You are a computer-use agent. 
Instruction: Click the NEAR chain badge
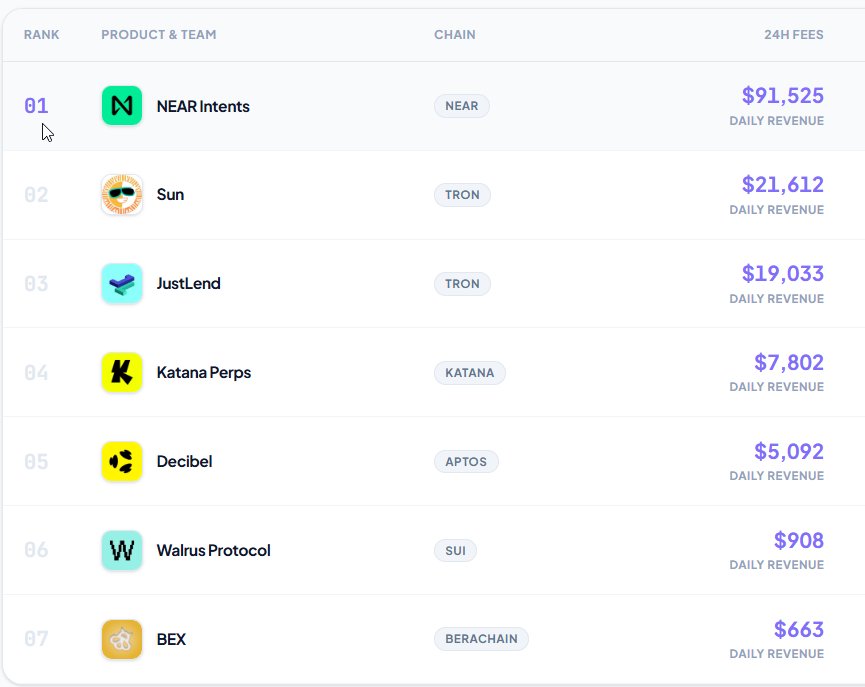point(461,106)
